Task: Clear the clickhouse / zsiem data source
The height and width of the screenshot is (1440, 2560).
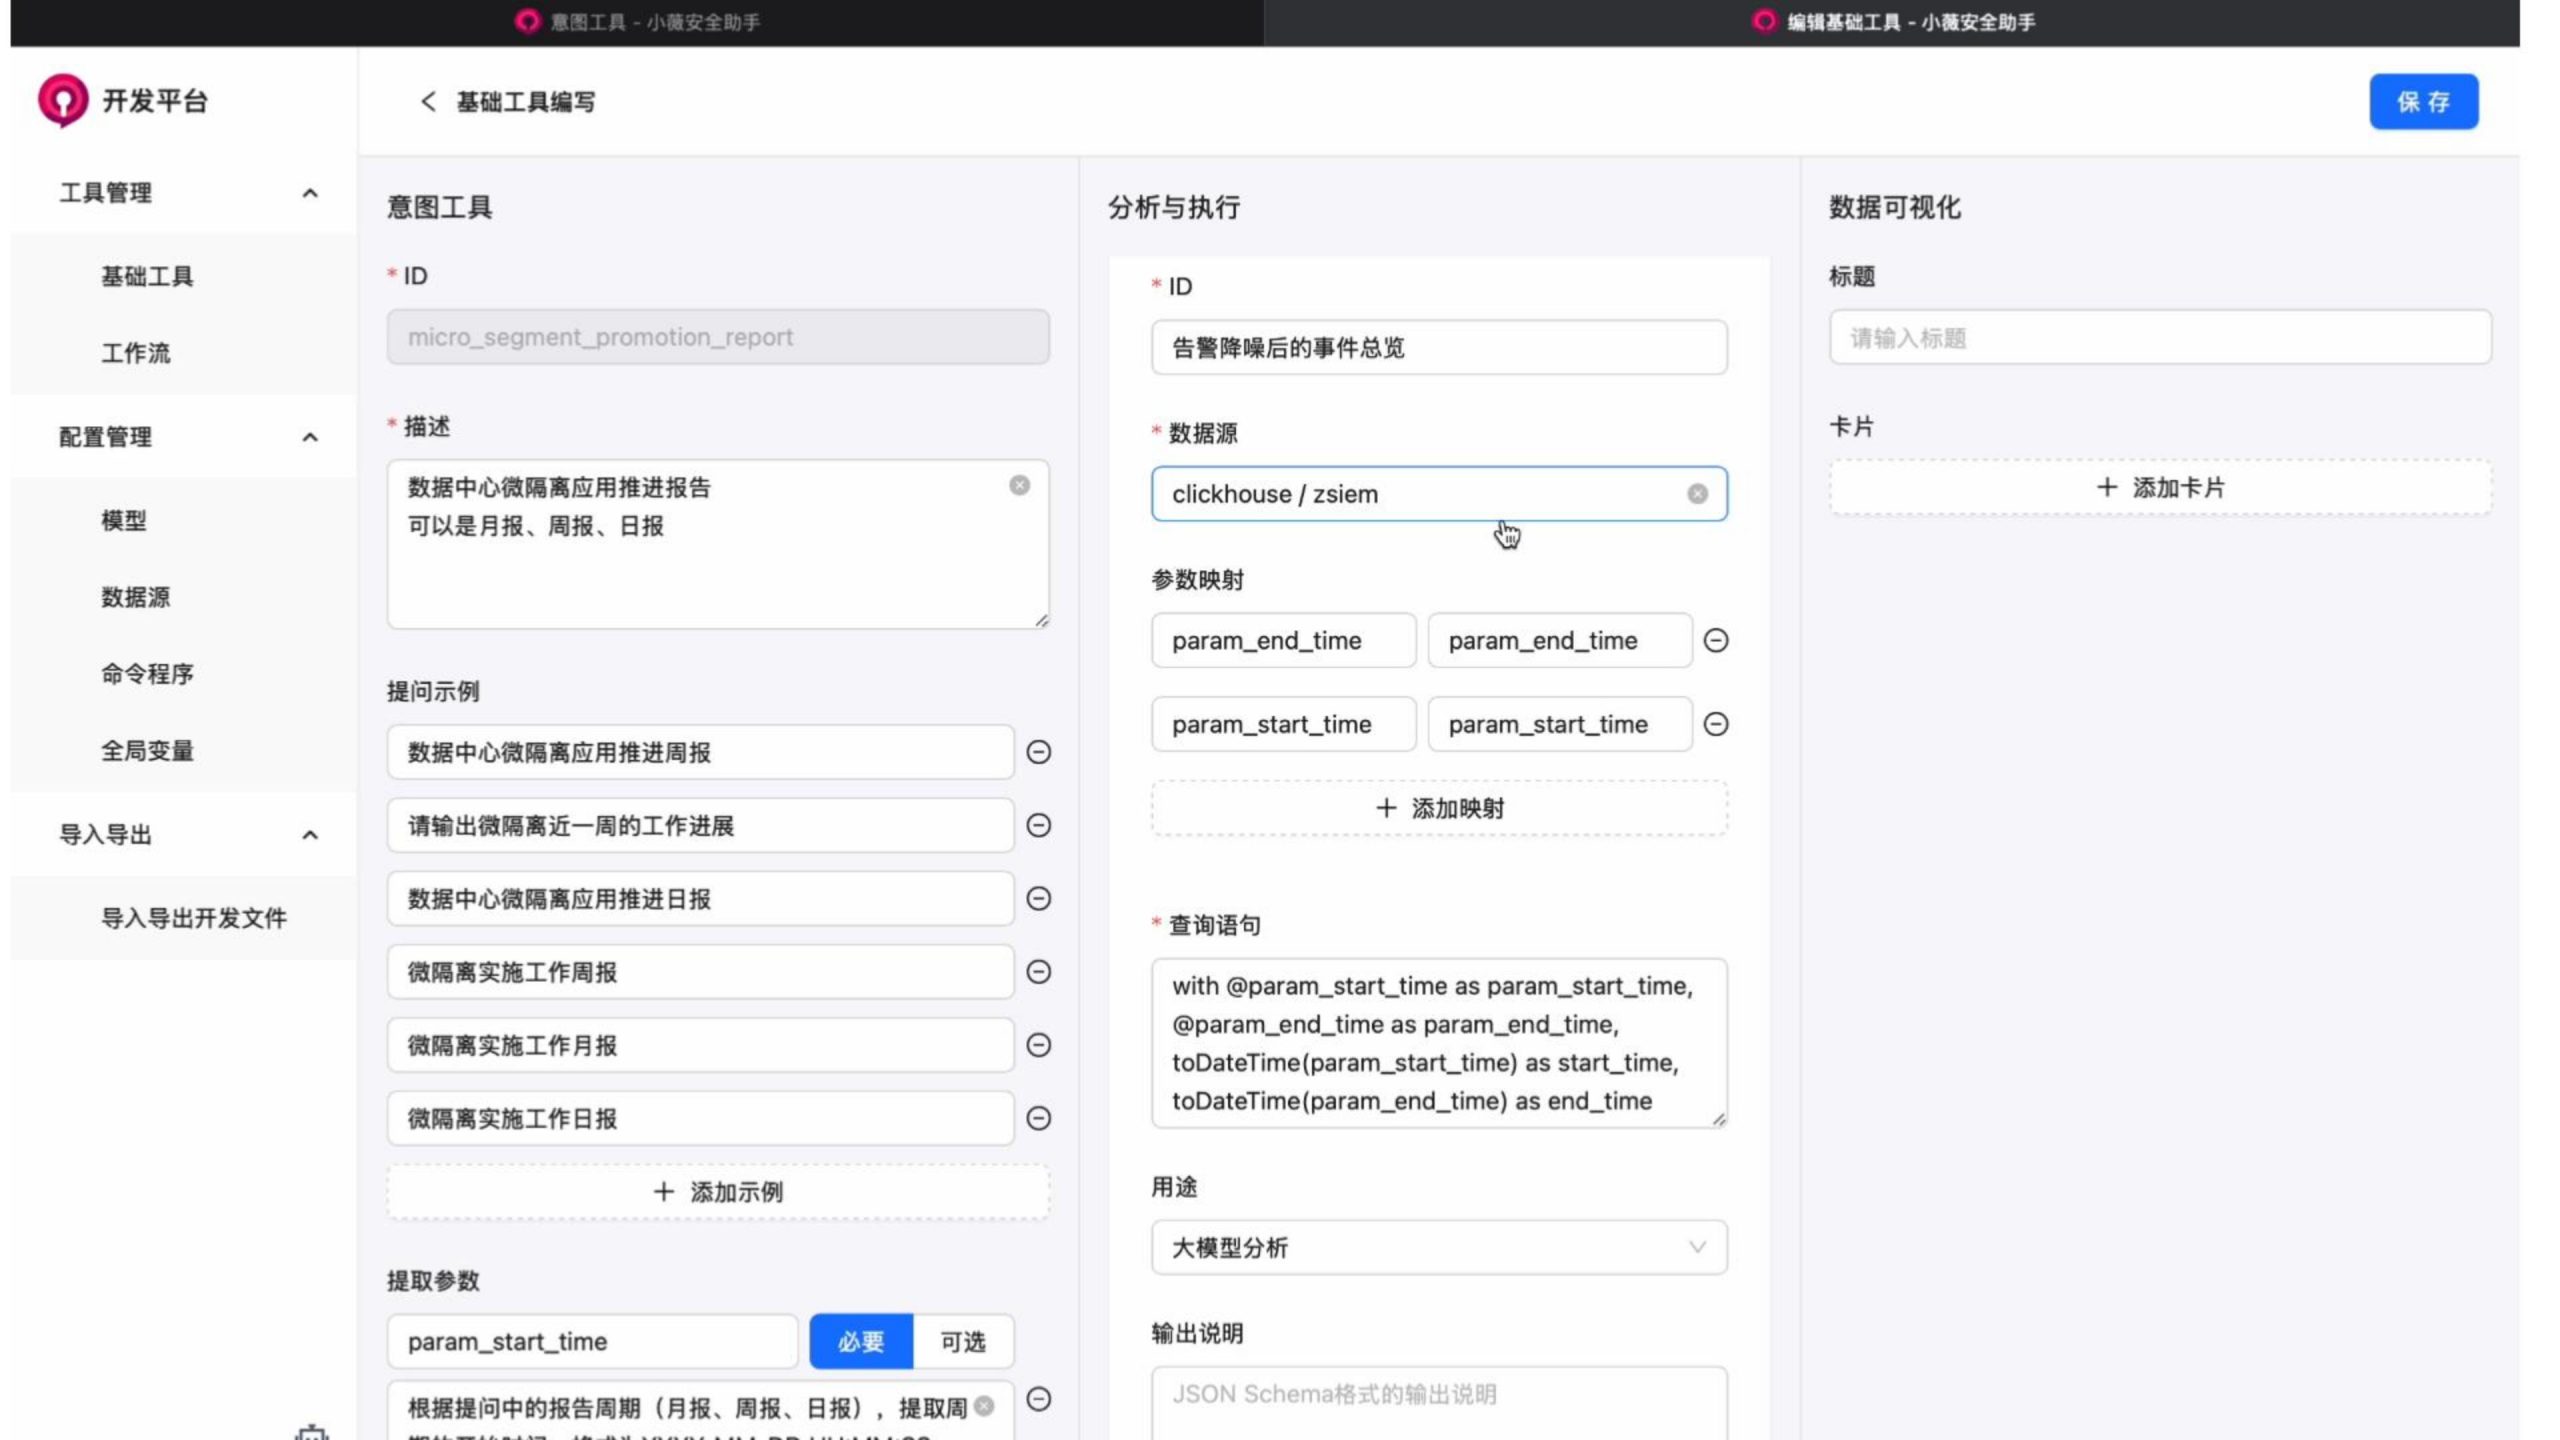Action: tap(1697, 494)
